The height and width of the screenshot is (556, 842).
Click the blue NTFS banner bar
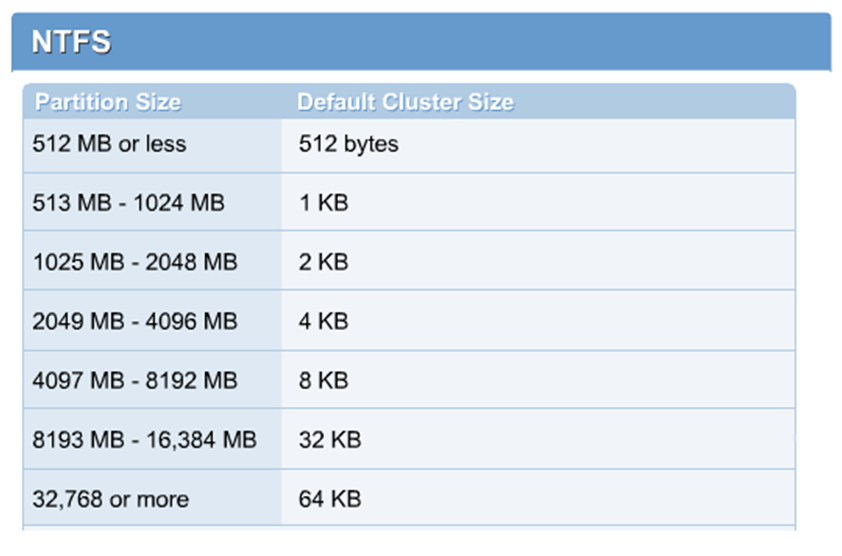coord(500,43)
